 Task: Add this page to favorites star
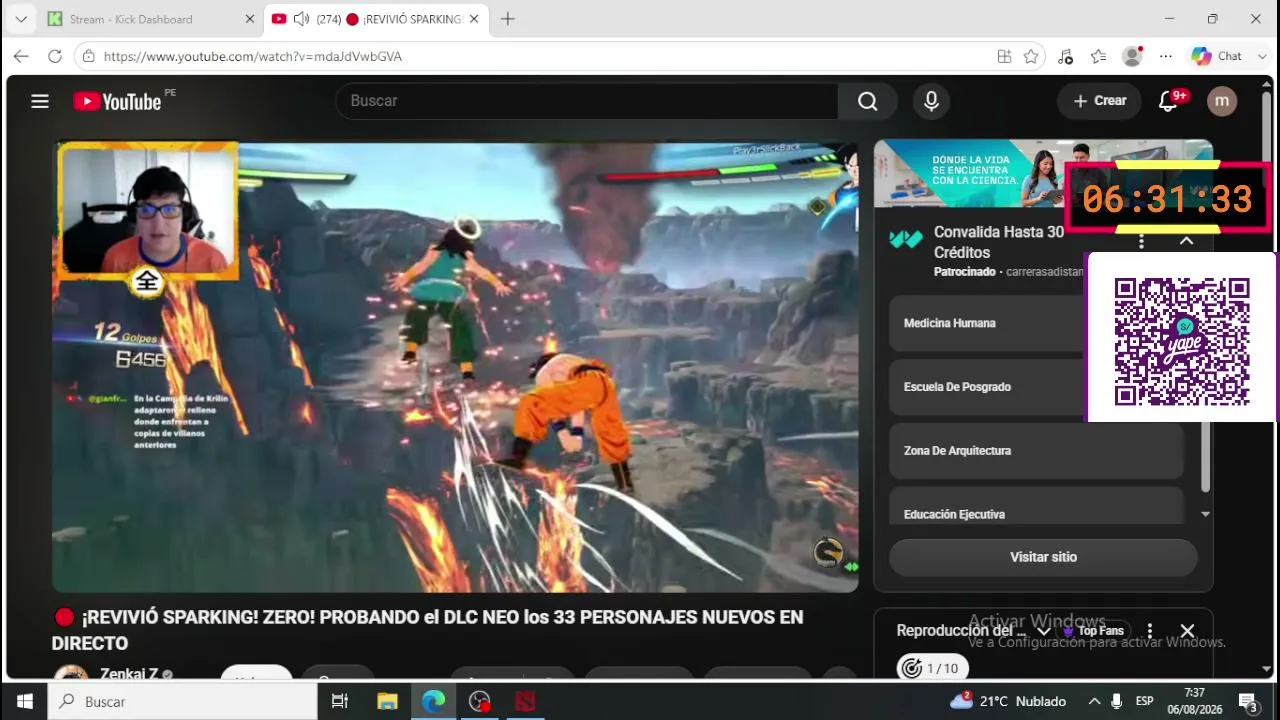(1031, 57)
